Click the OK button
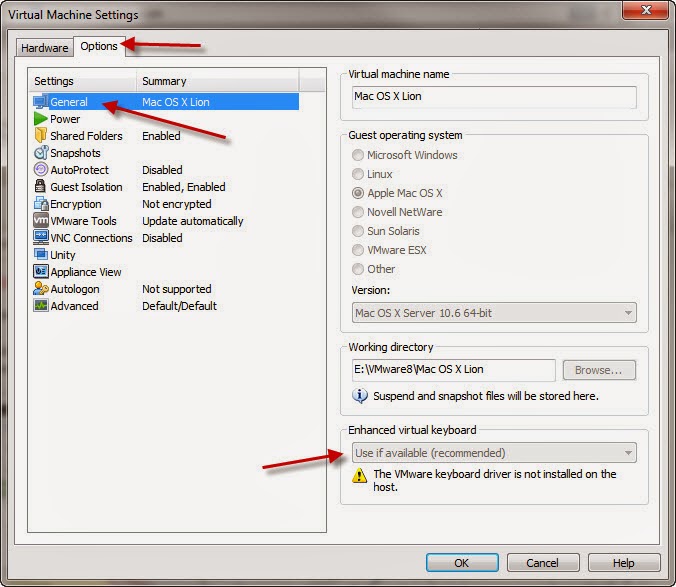The image size is (676, 587). tap(462, 562)
